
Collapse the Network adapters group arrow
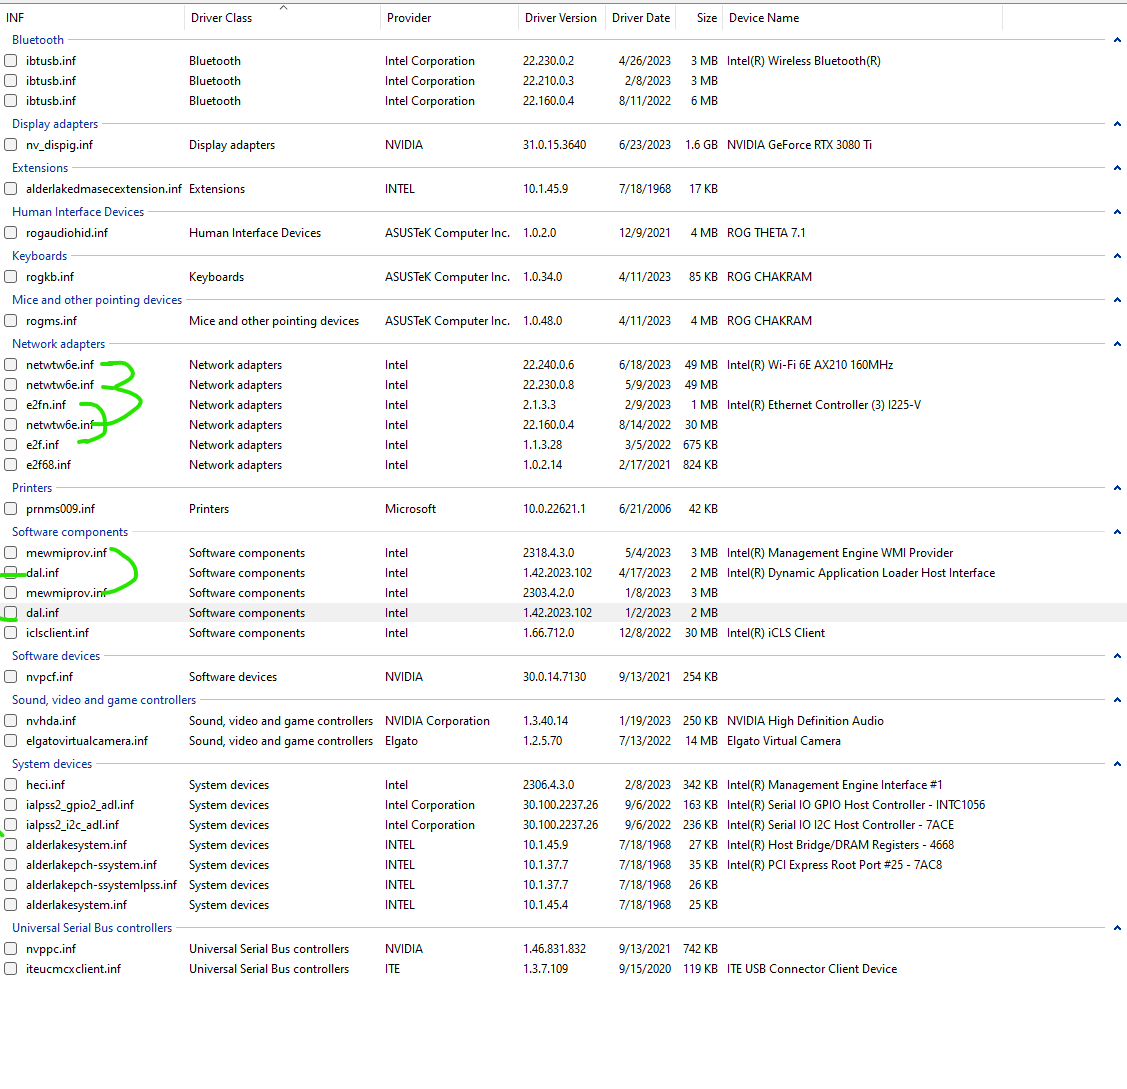click(1116, 344)
